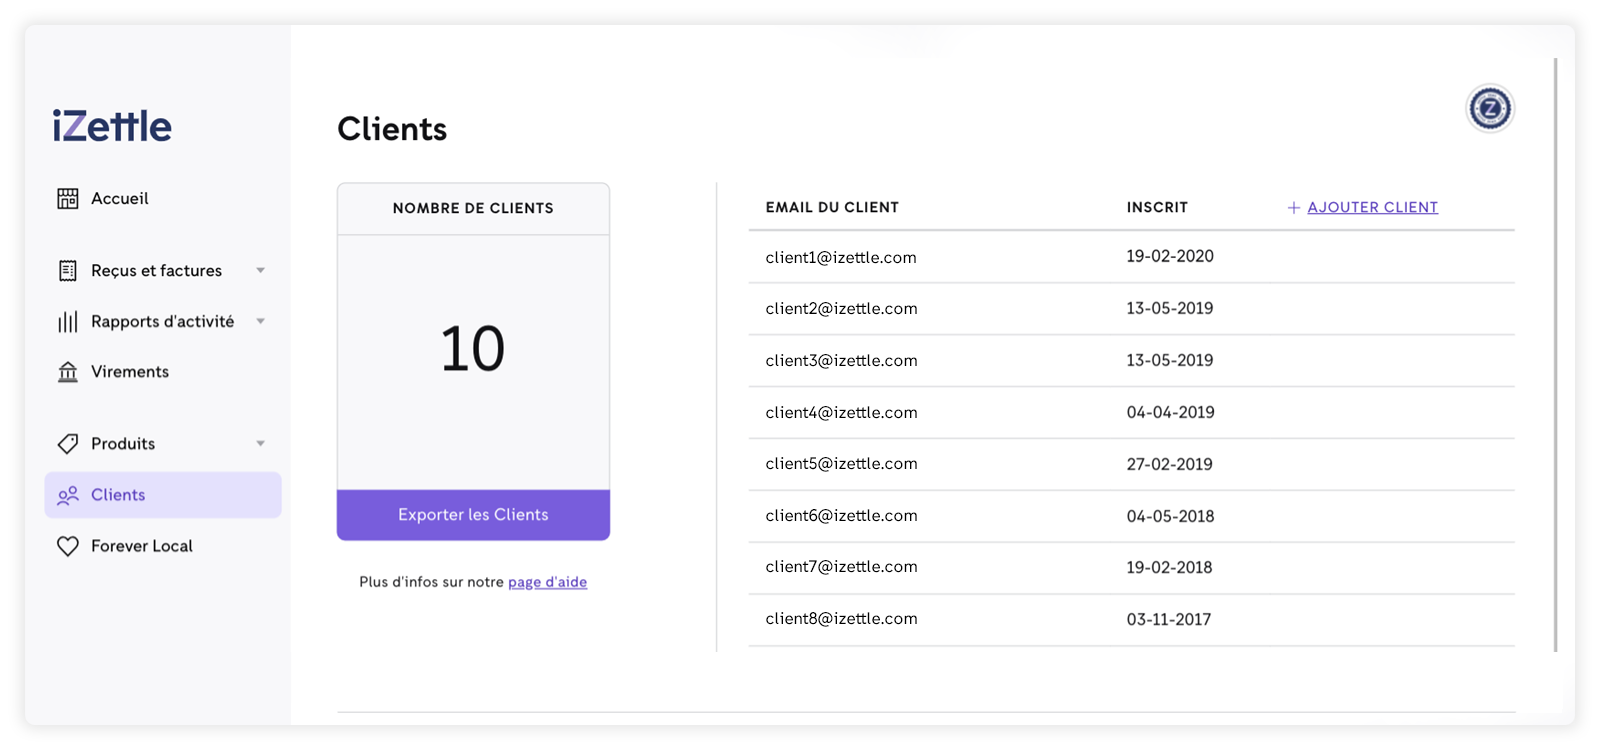
Task: Click the Reçus et factures receipt icon
Action: point(68,271)
